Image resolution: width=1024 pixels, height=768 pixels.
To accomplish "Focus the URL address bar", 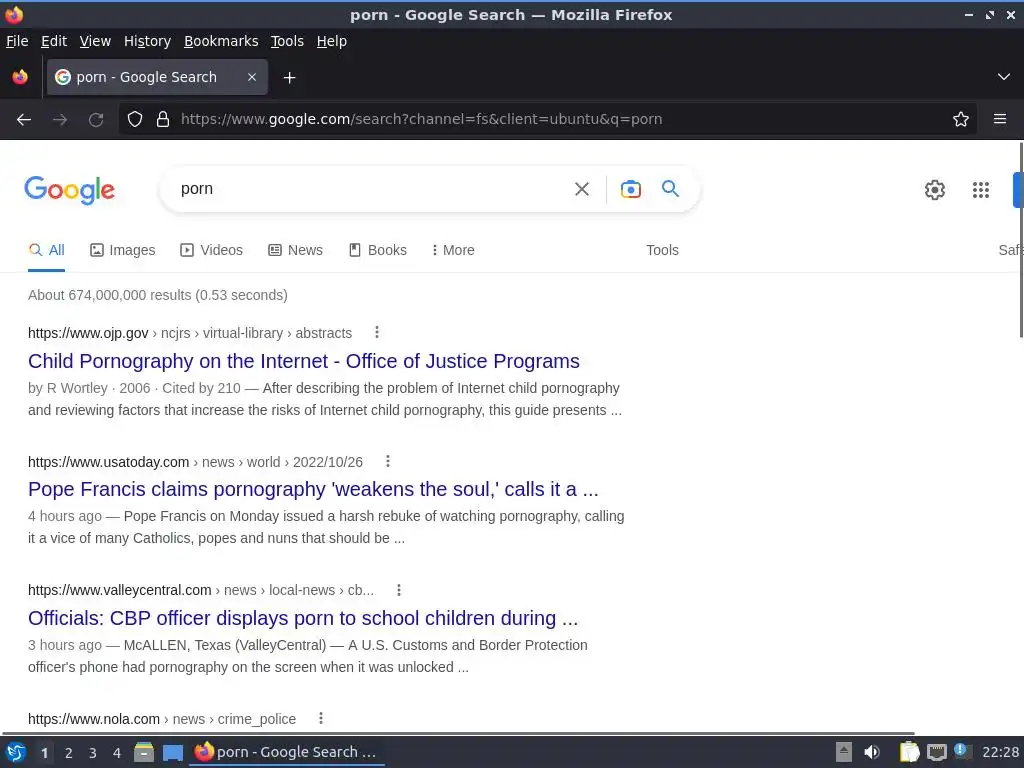I will [x=549, y=119].
